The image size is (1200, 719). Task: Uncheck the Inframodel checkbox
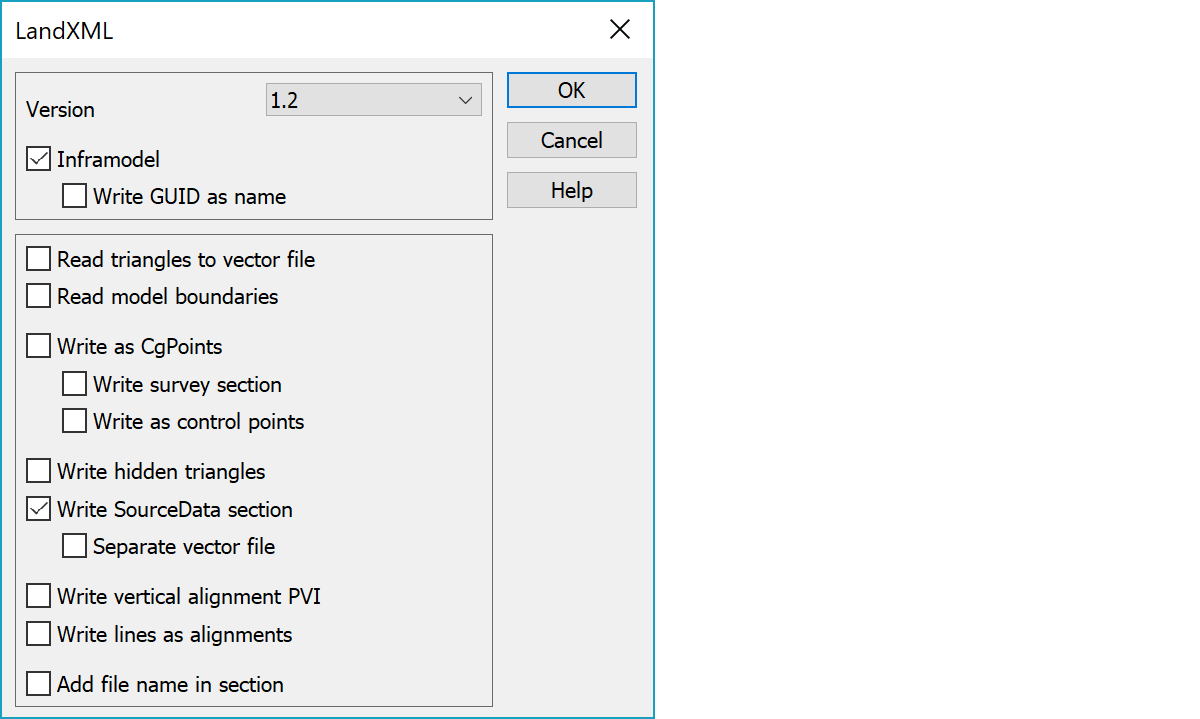[39, 159]
